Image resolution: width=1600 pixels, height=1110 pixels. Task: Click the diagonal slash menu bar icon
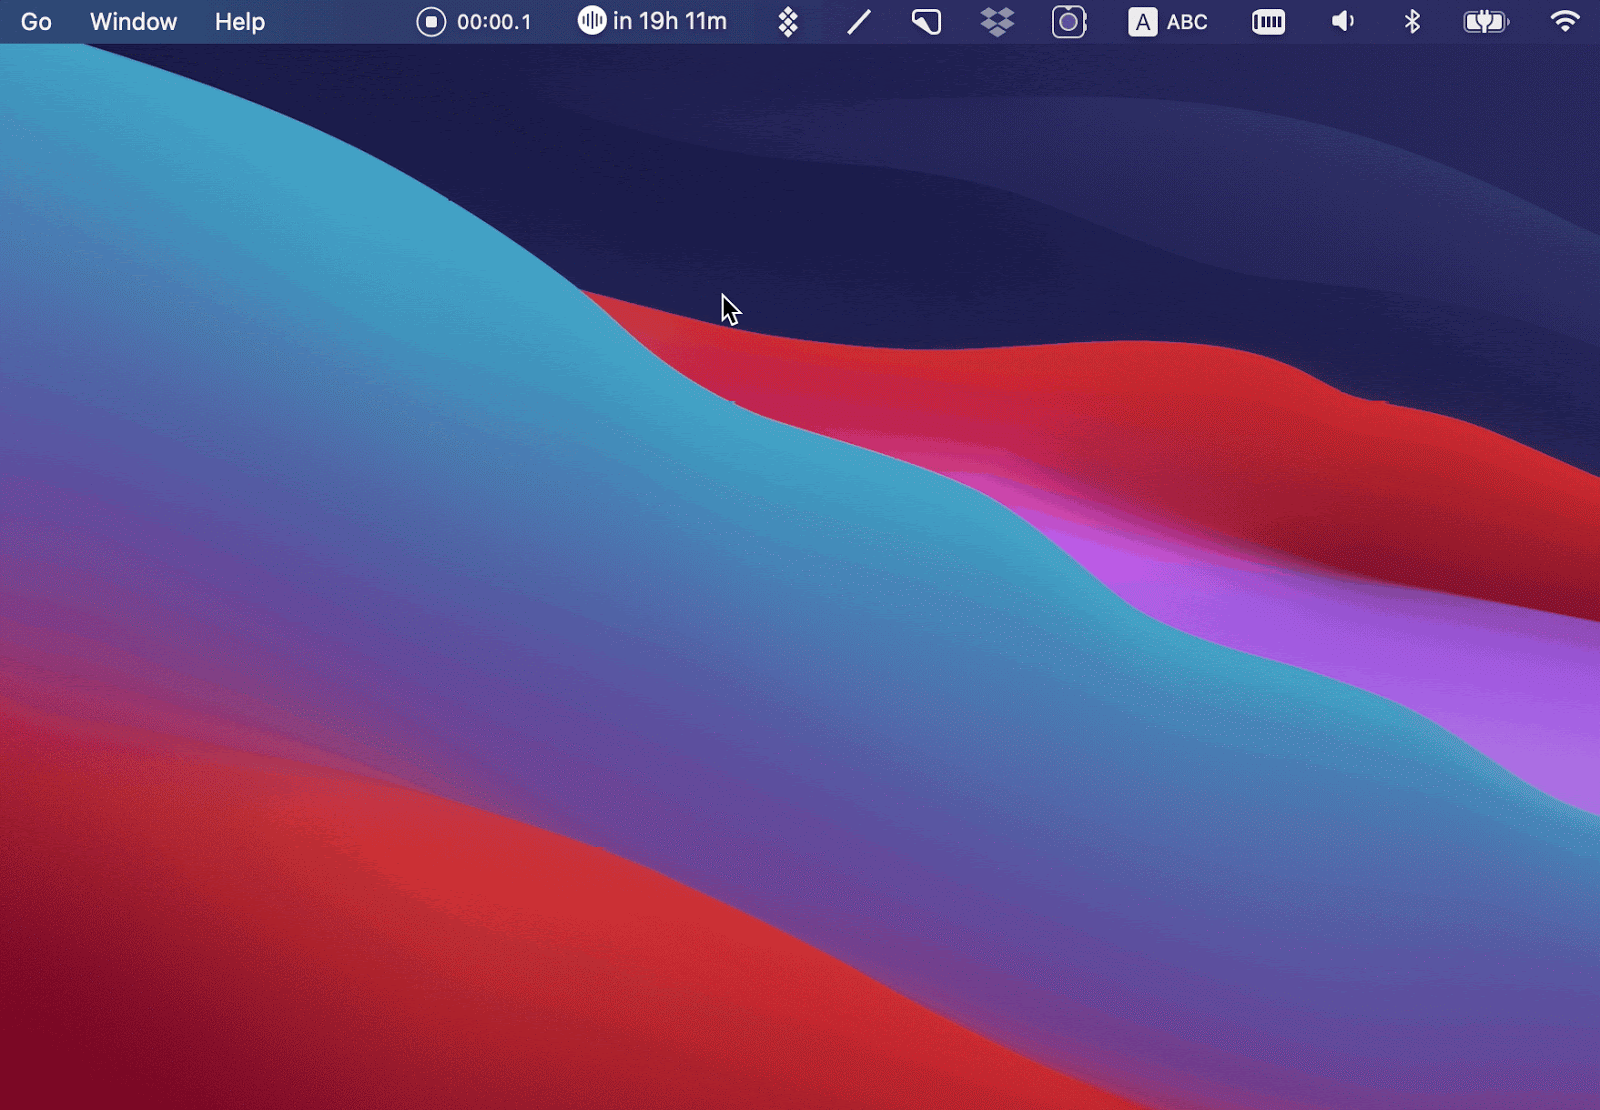pyautogui.click(x=858, y=22)
